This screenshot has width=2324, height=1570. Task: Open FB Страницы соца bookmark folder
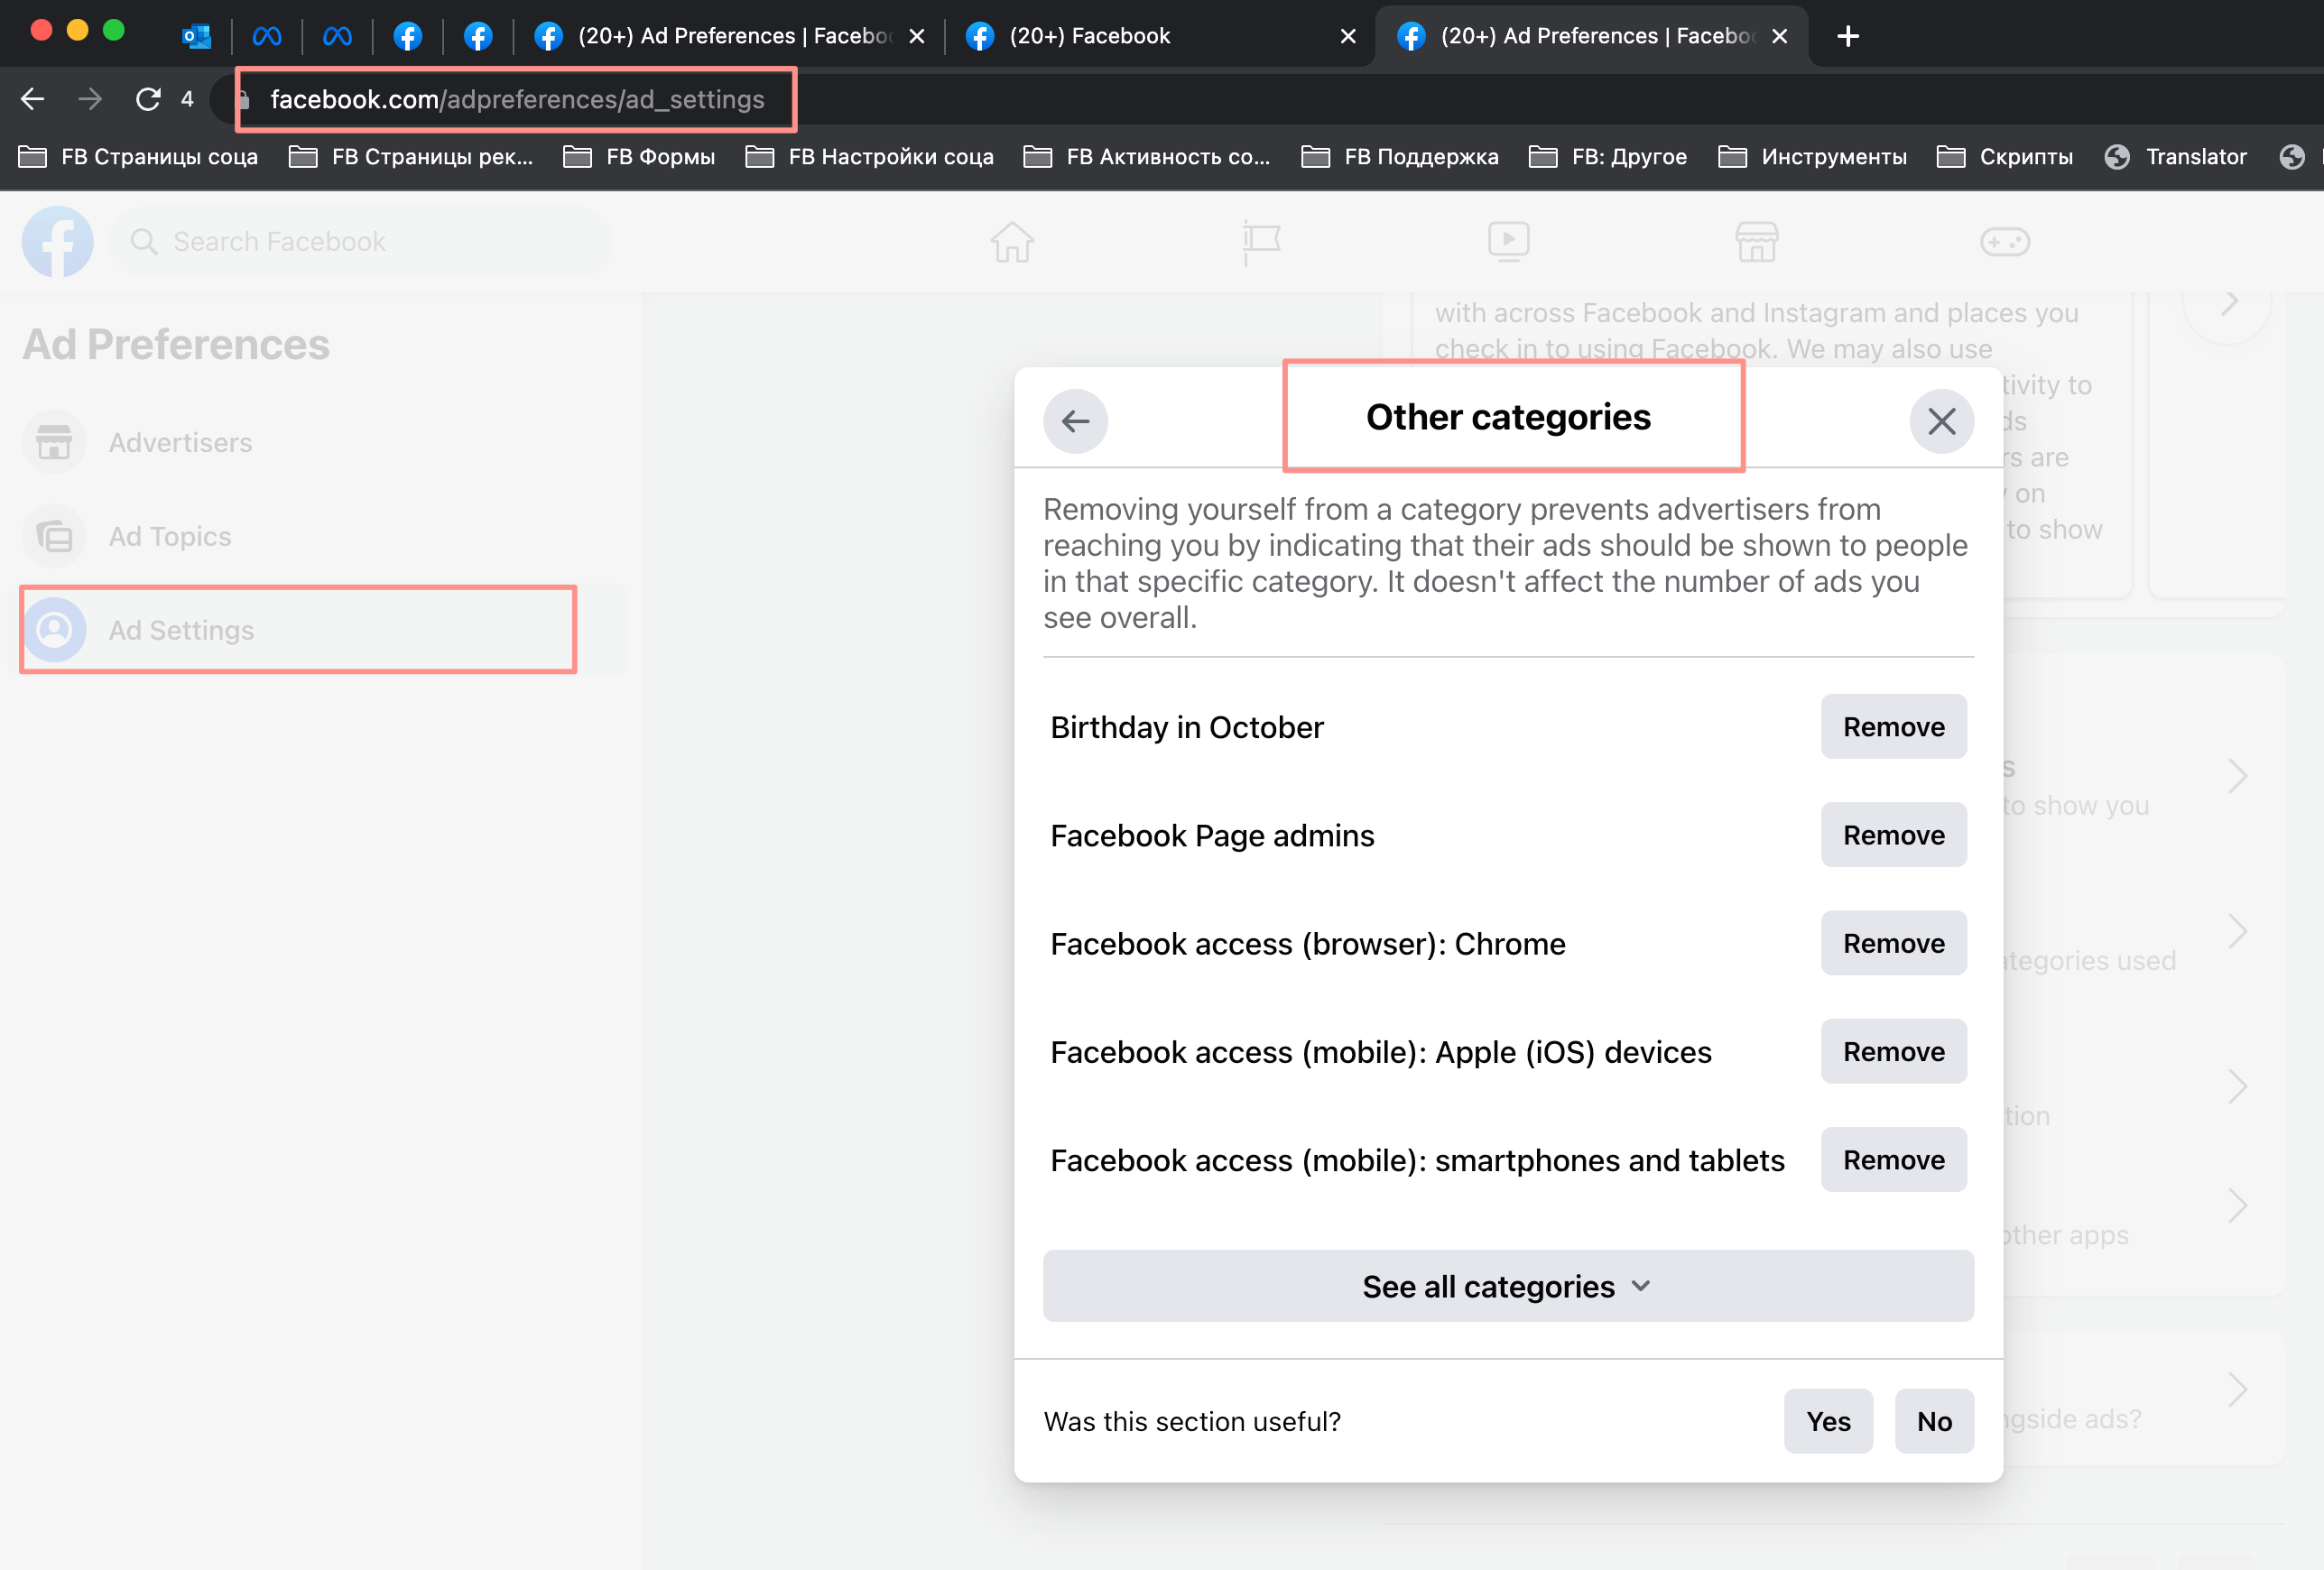point(138,156)
